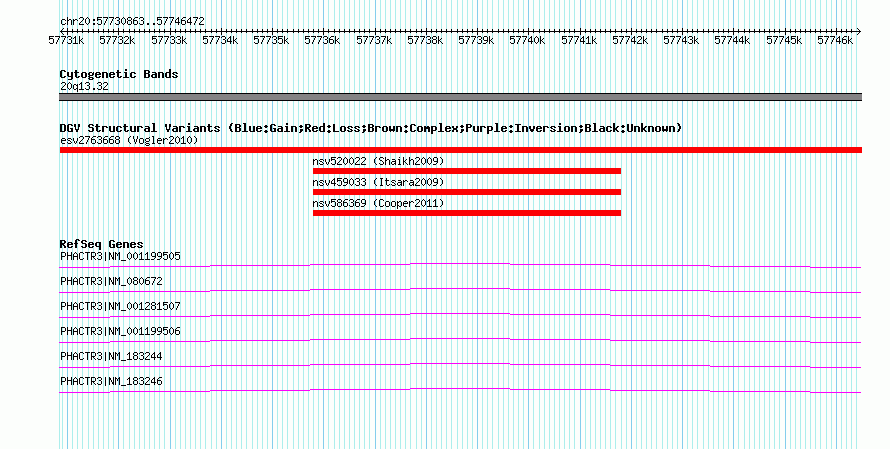The height and width of the screenshot is (449, 890).
Task: Click the 57736k ruler tick label
Action: 322,40
